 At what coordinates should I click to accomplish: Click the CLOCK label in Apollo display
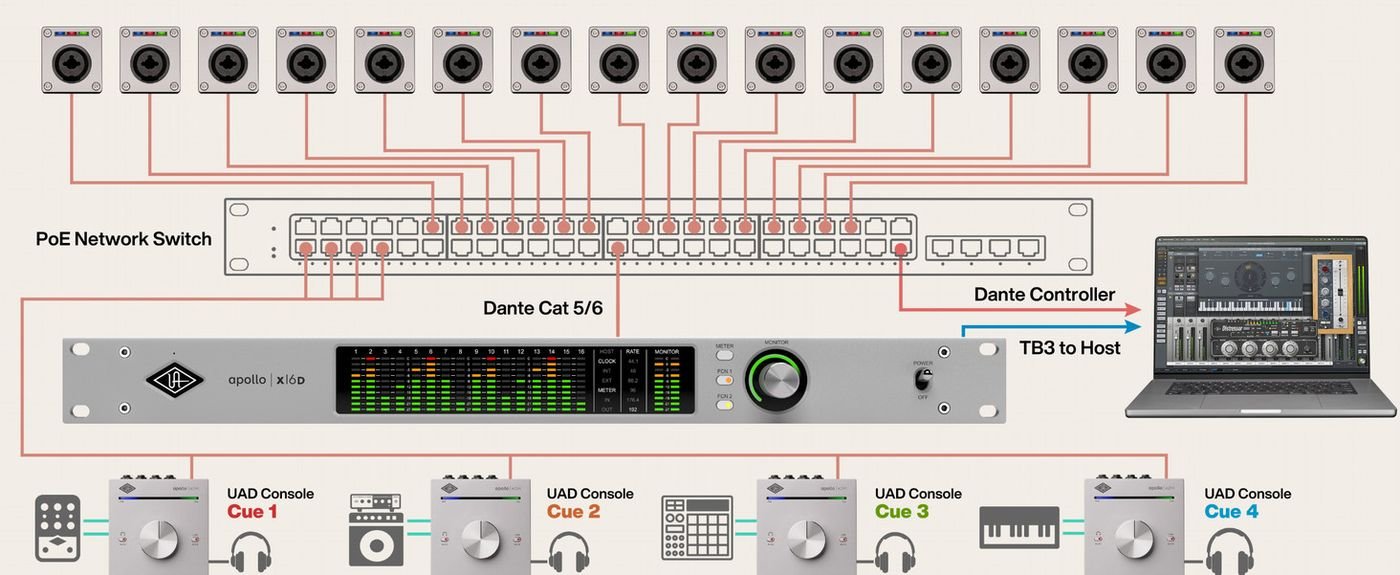[606, 361]
